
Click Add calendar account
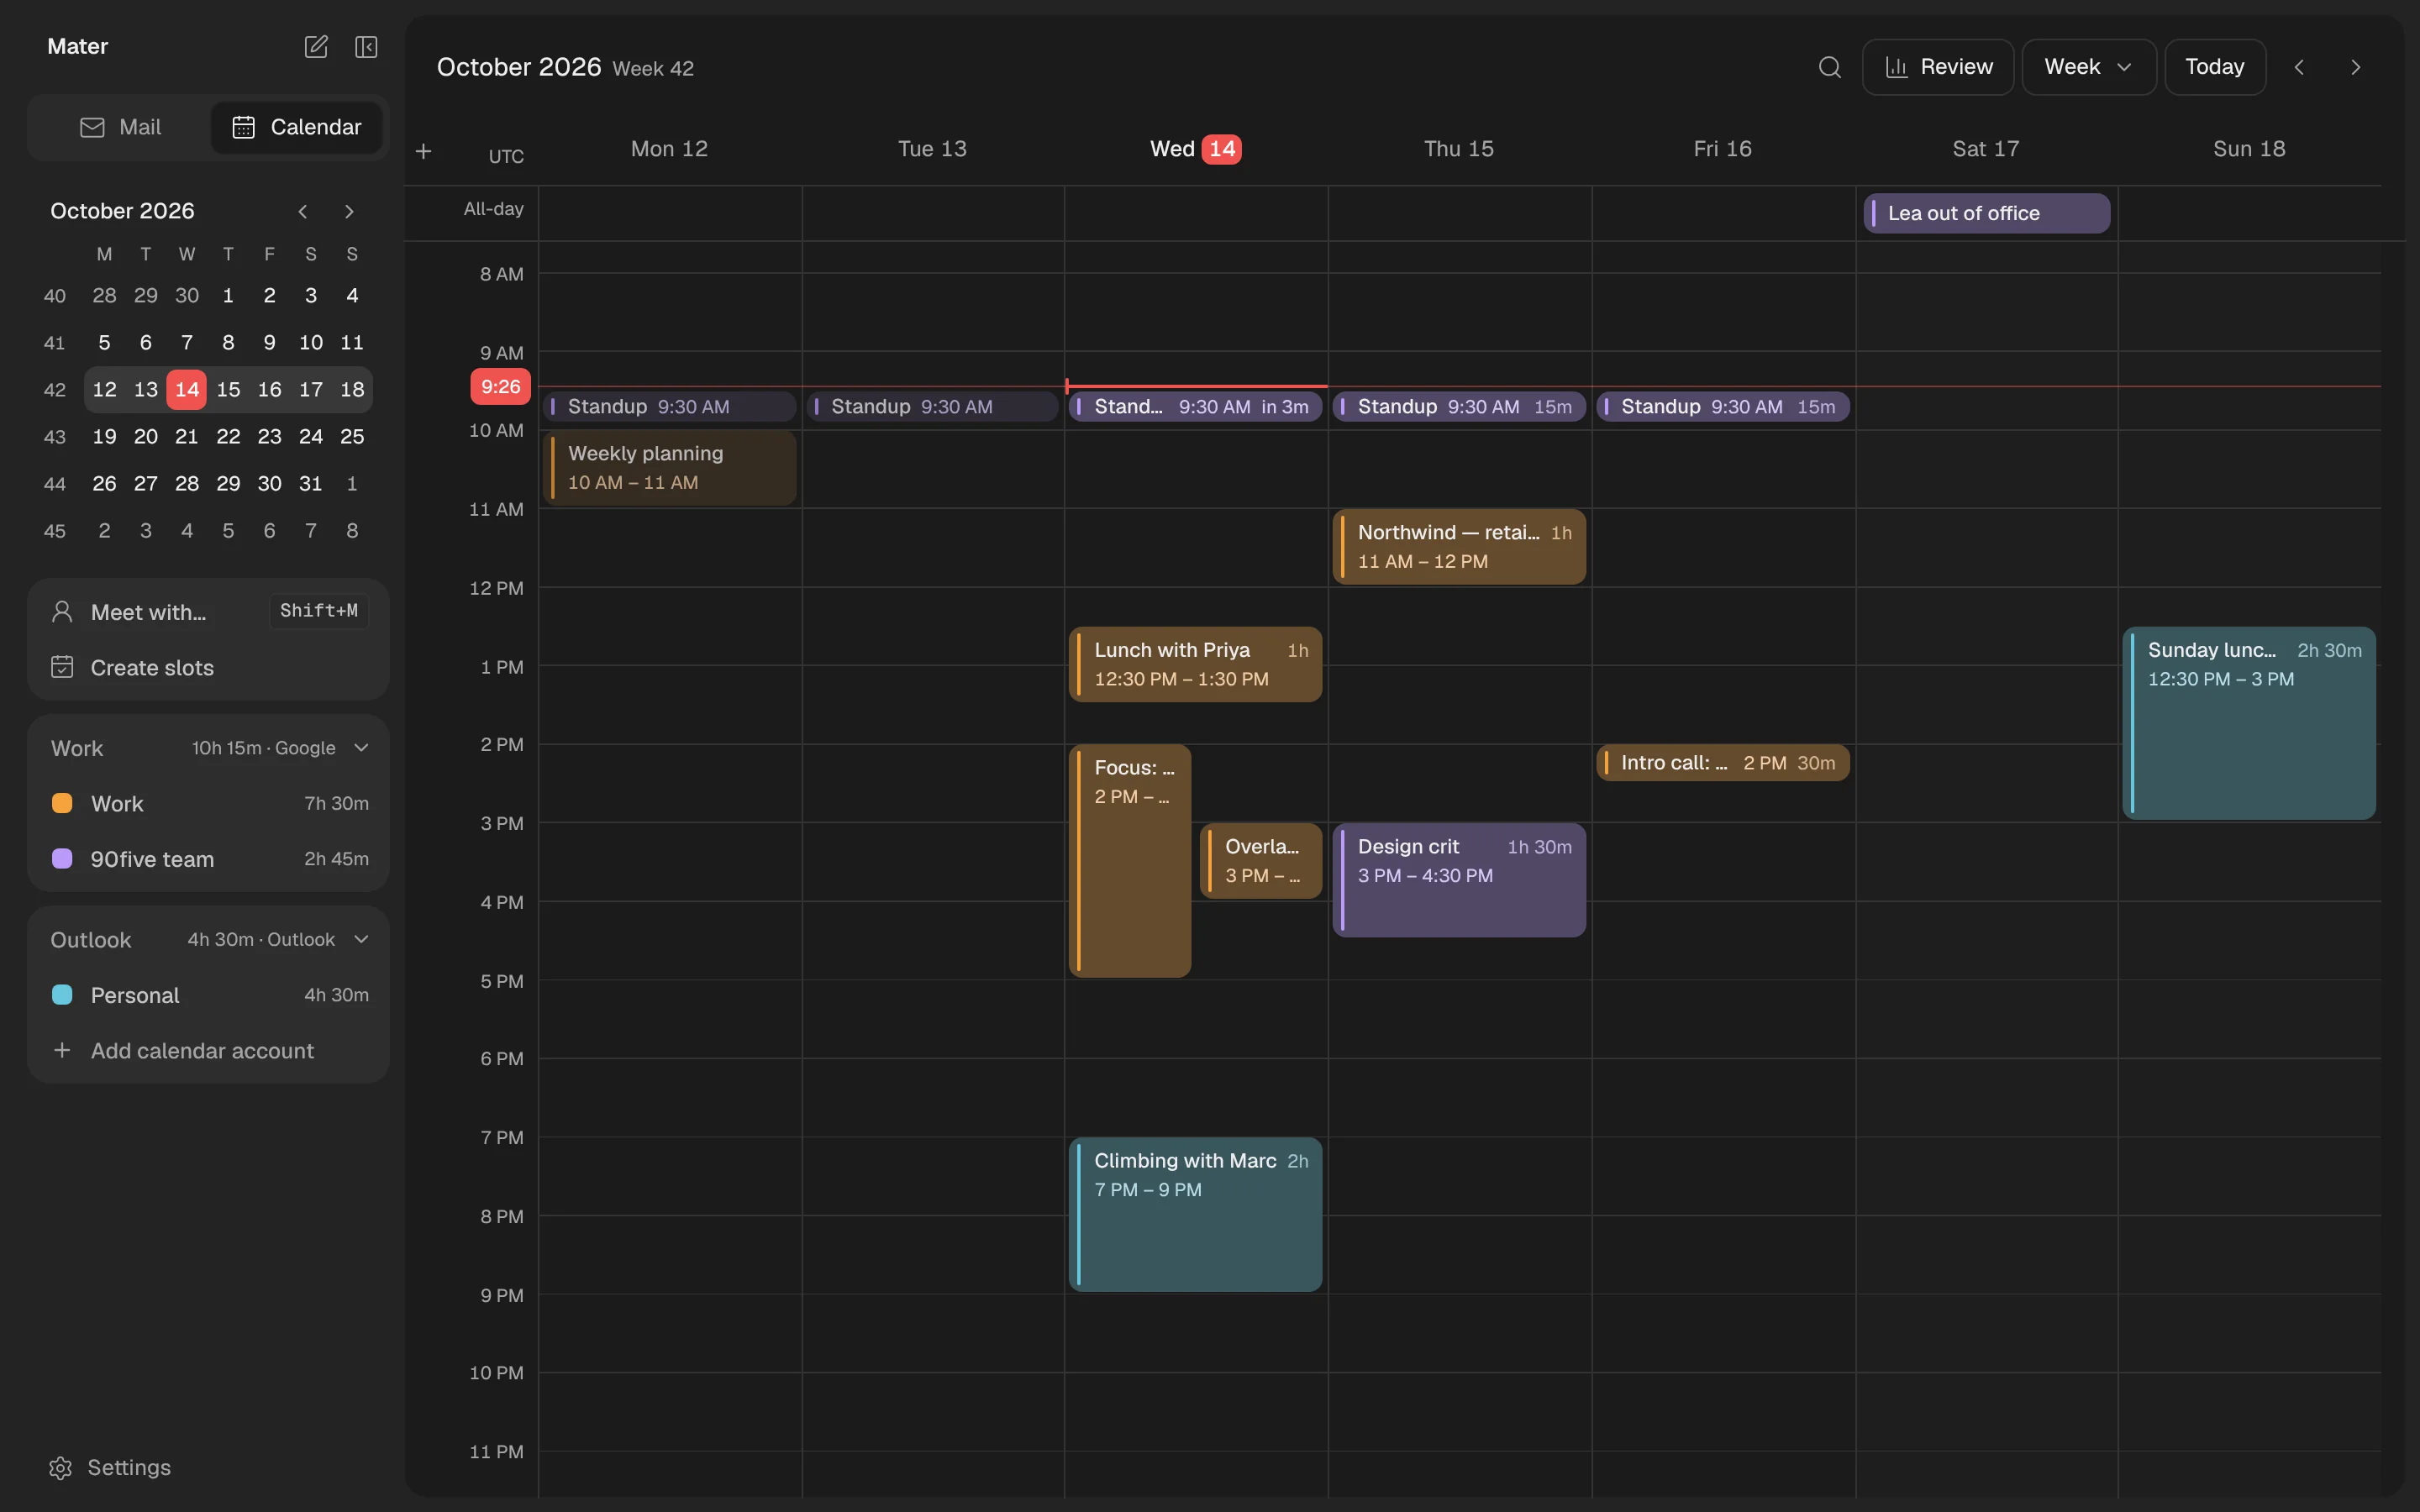click(208, 1050)
